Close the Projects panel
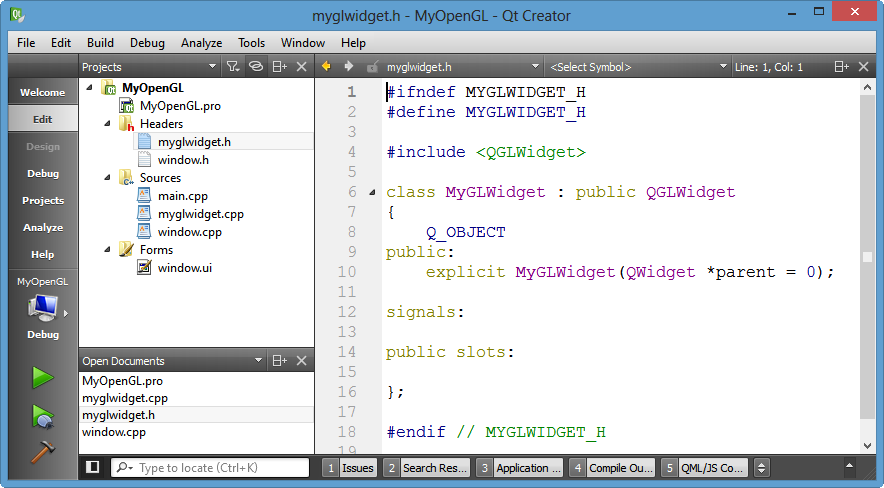Screen dimensions: 884x488 point(302,66)
